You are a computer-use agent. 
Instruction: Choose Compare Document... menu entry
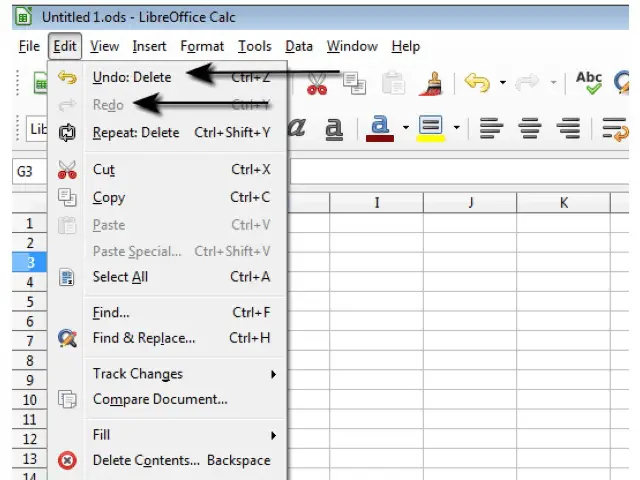(168, 399)
